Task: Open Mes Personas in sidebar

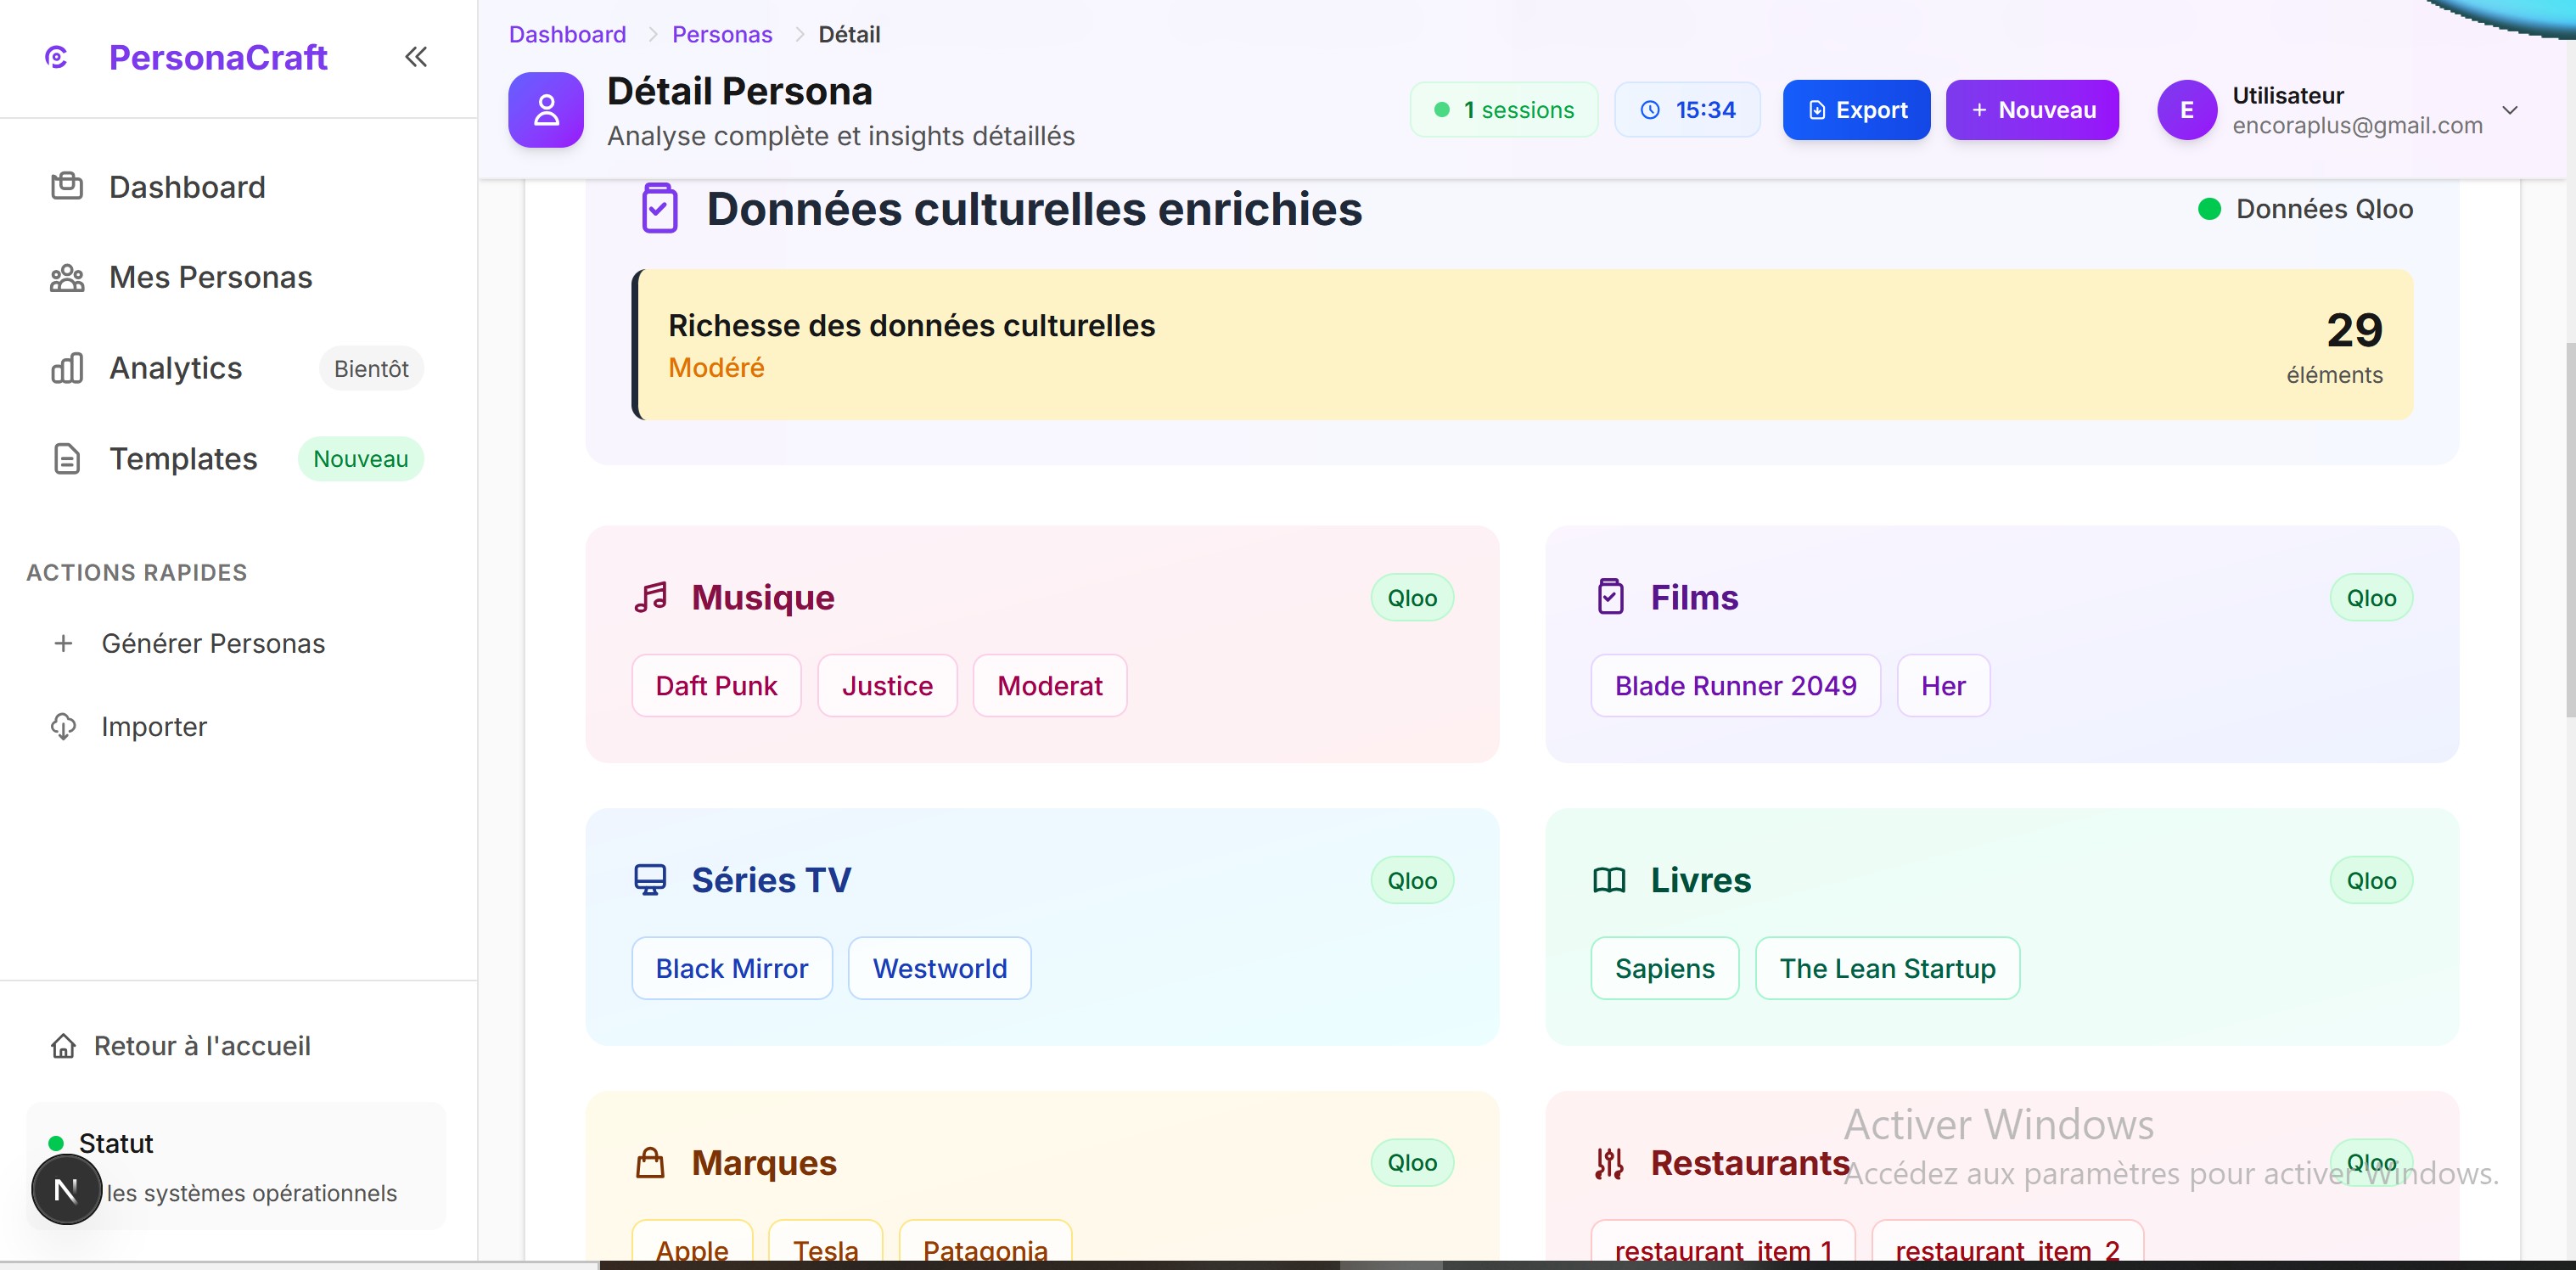Action: click(x=210, y=277)
